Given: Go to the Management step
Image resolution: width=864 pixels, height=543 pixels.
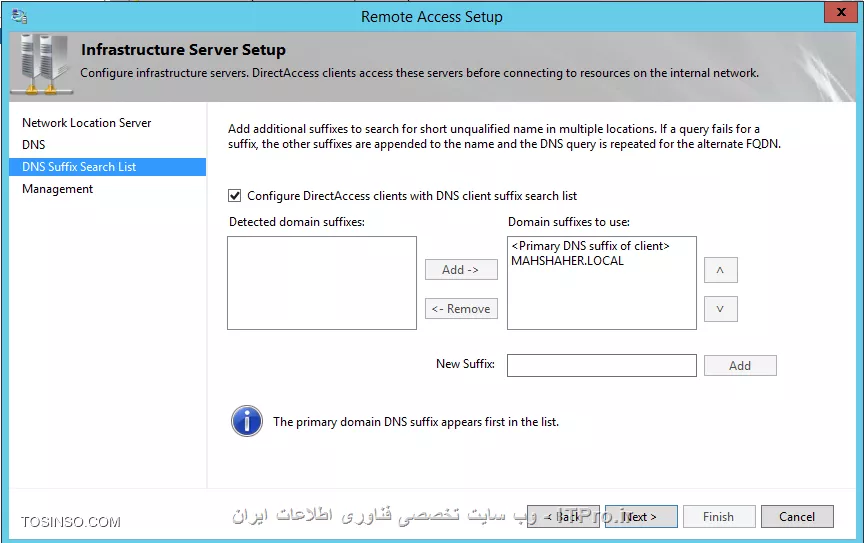Looking at the screenshot, I should coord(57,189).
